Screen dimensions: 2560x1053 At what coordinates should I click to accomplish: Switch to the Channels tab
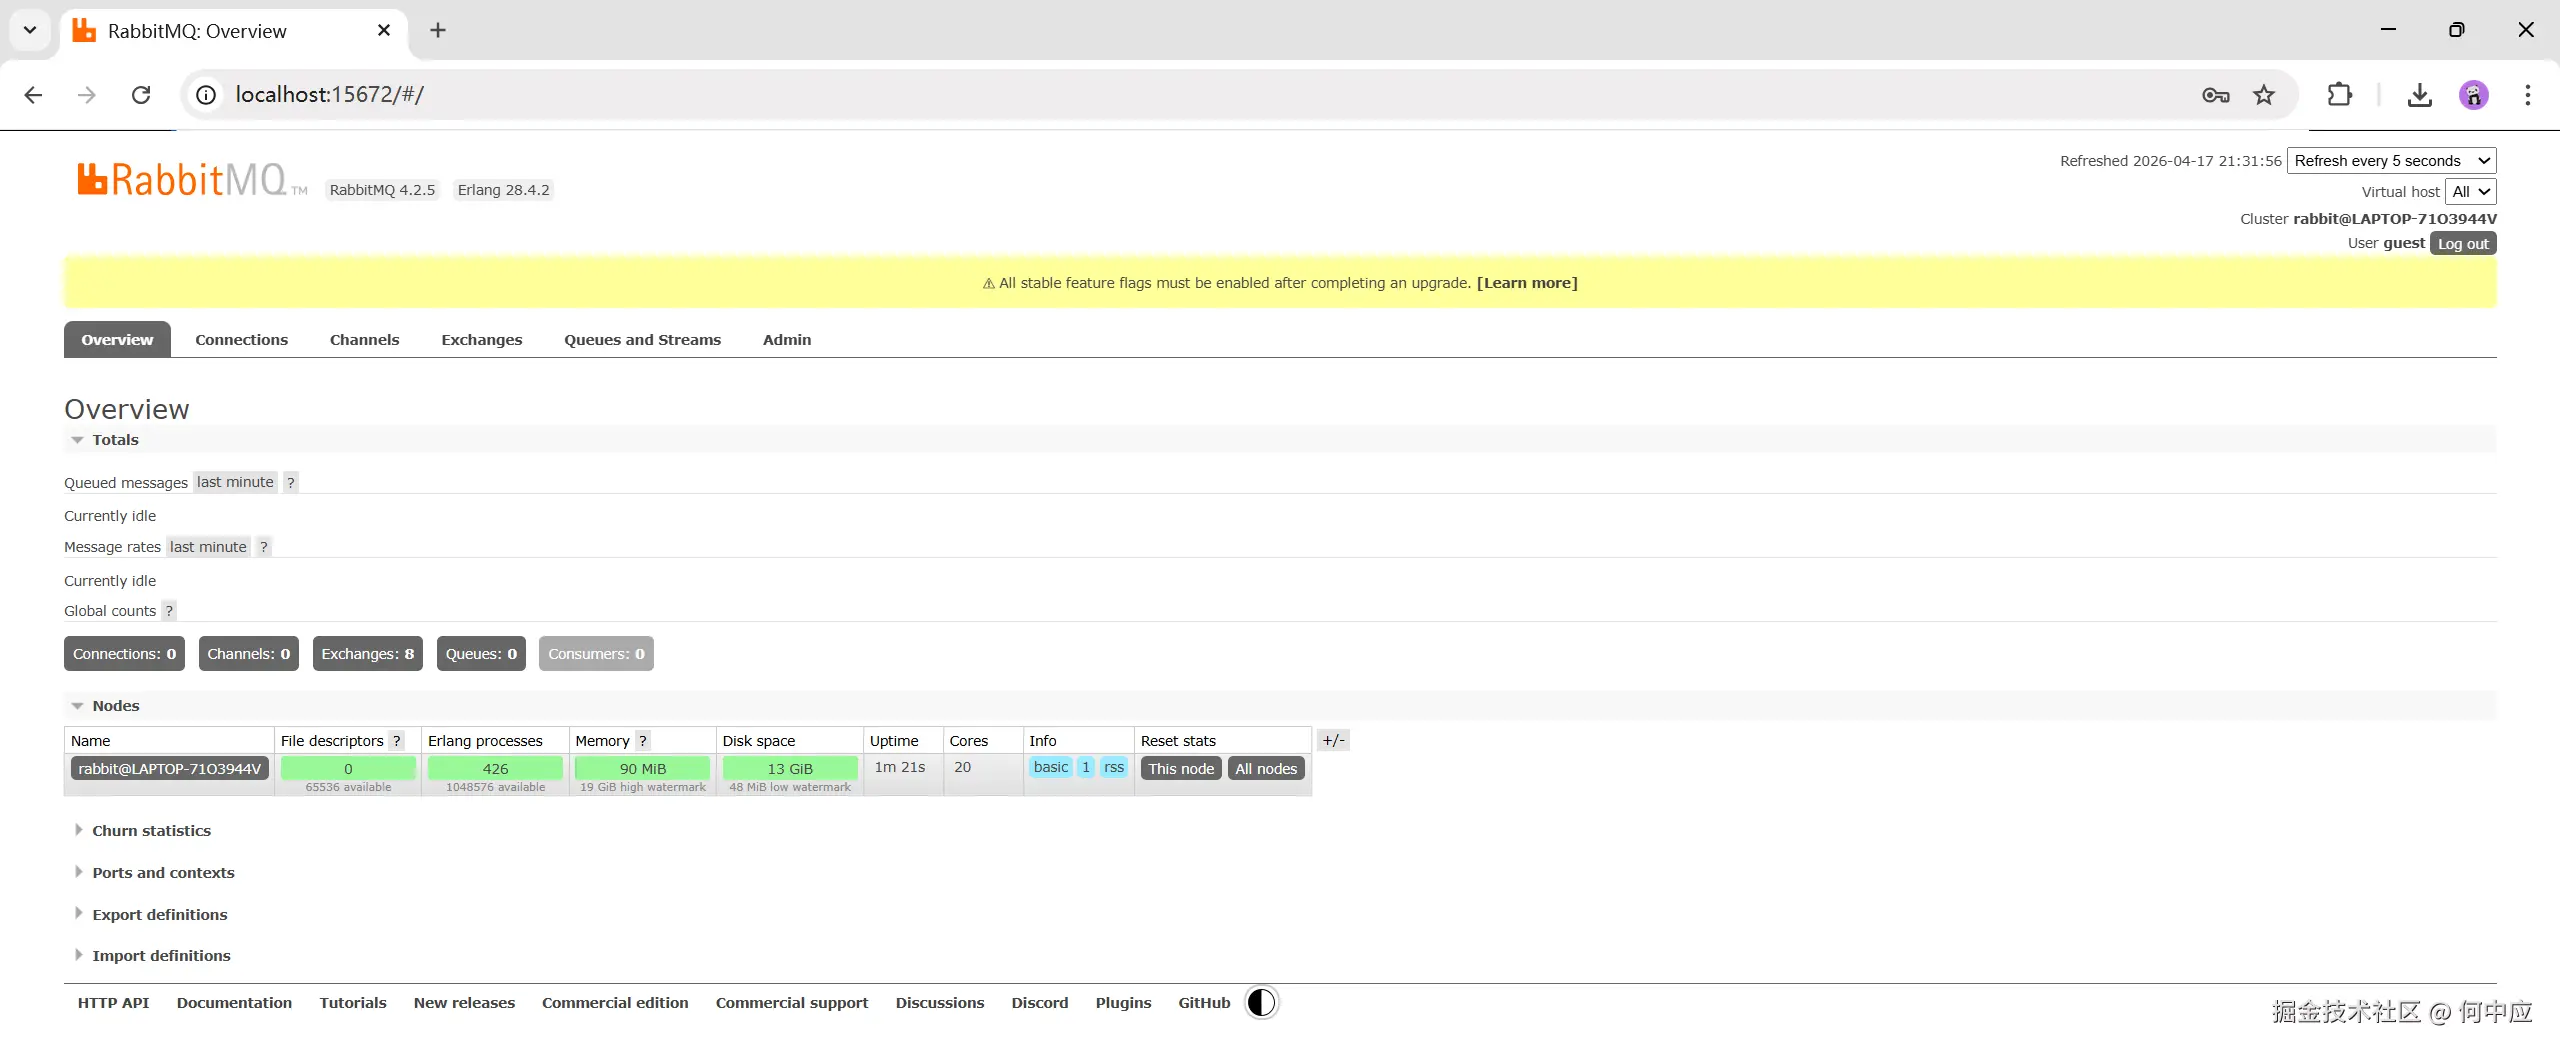365,340
